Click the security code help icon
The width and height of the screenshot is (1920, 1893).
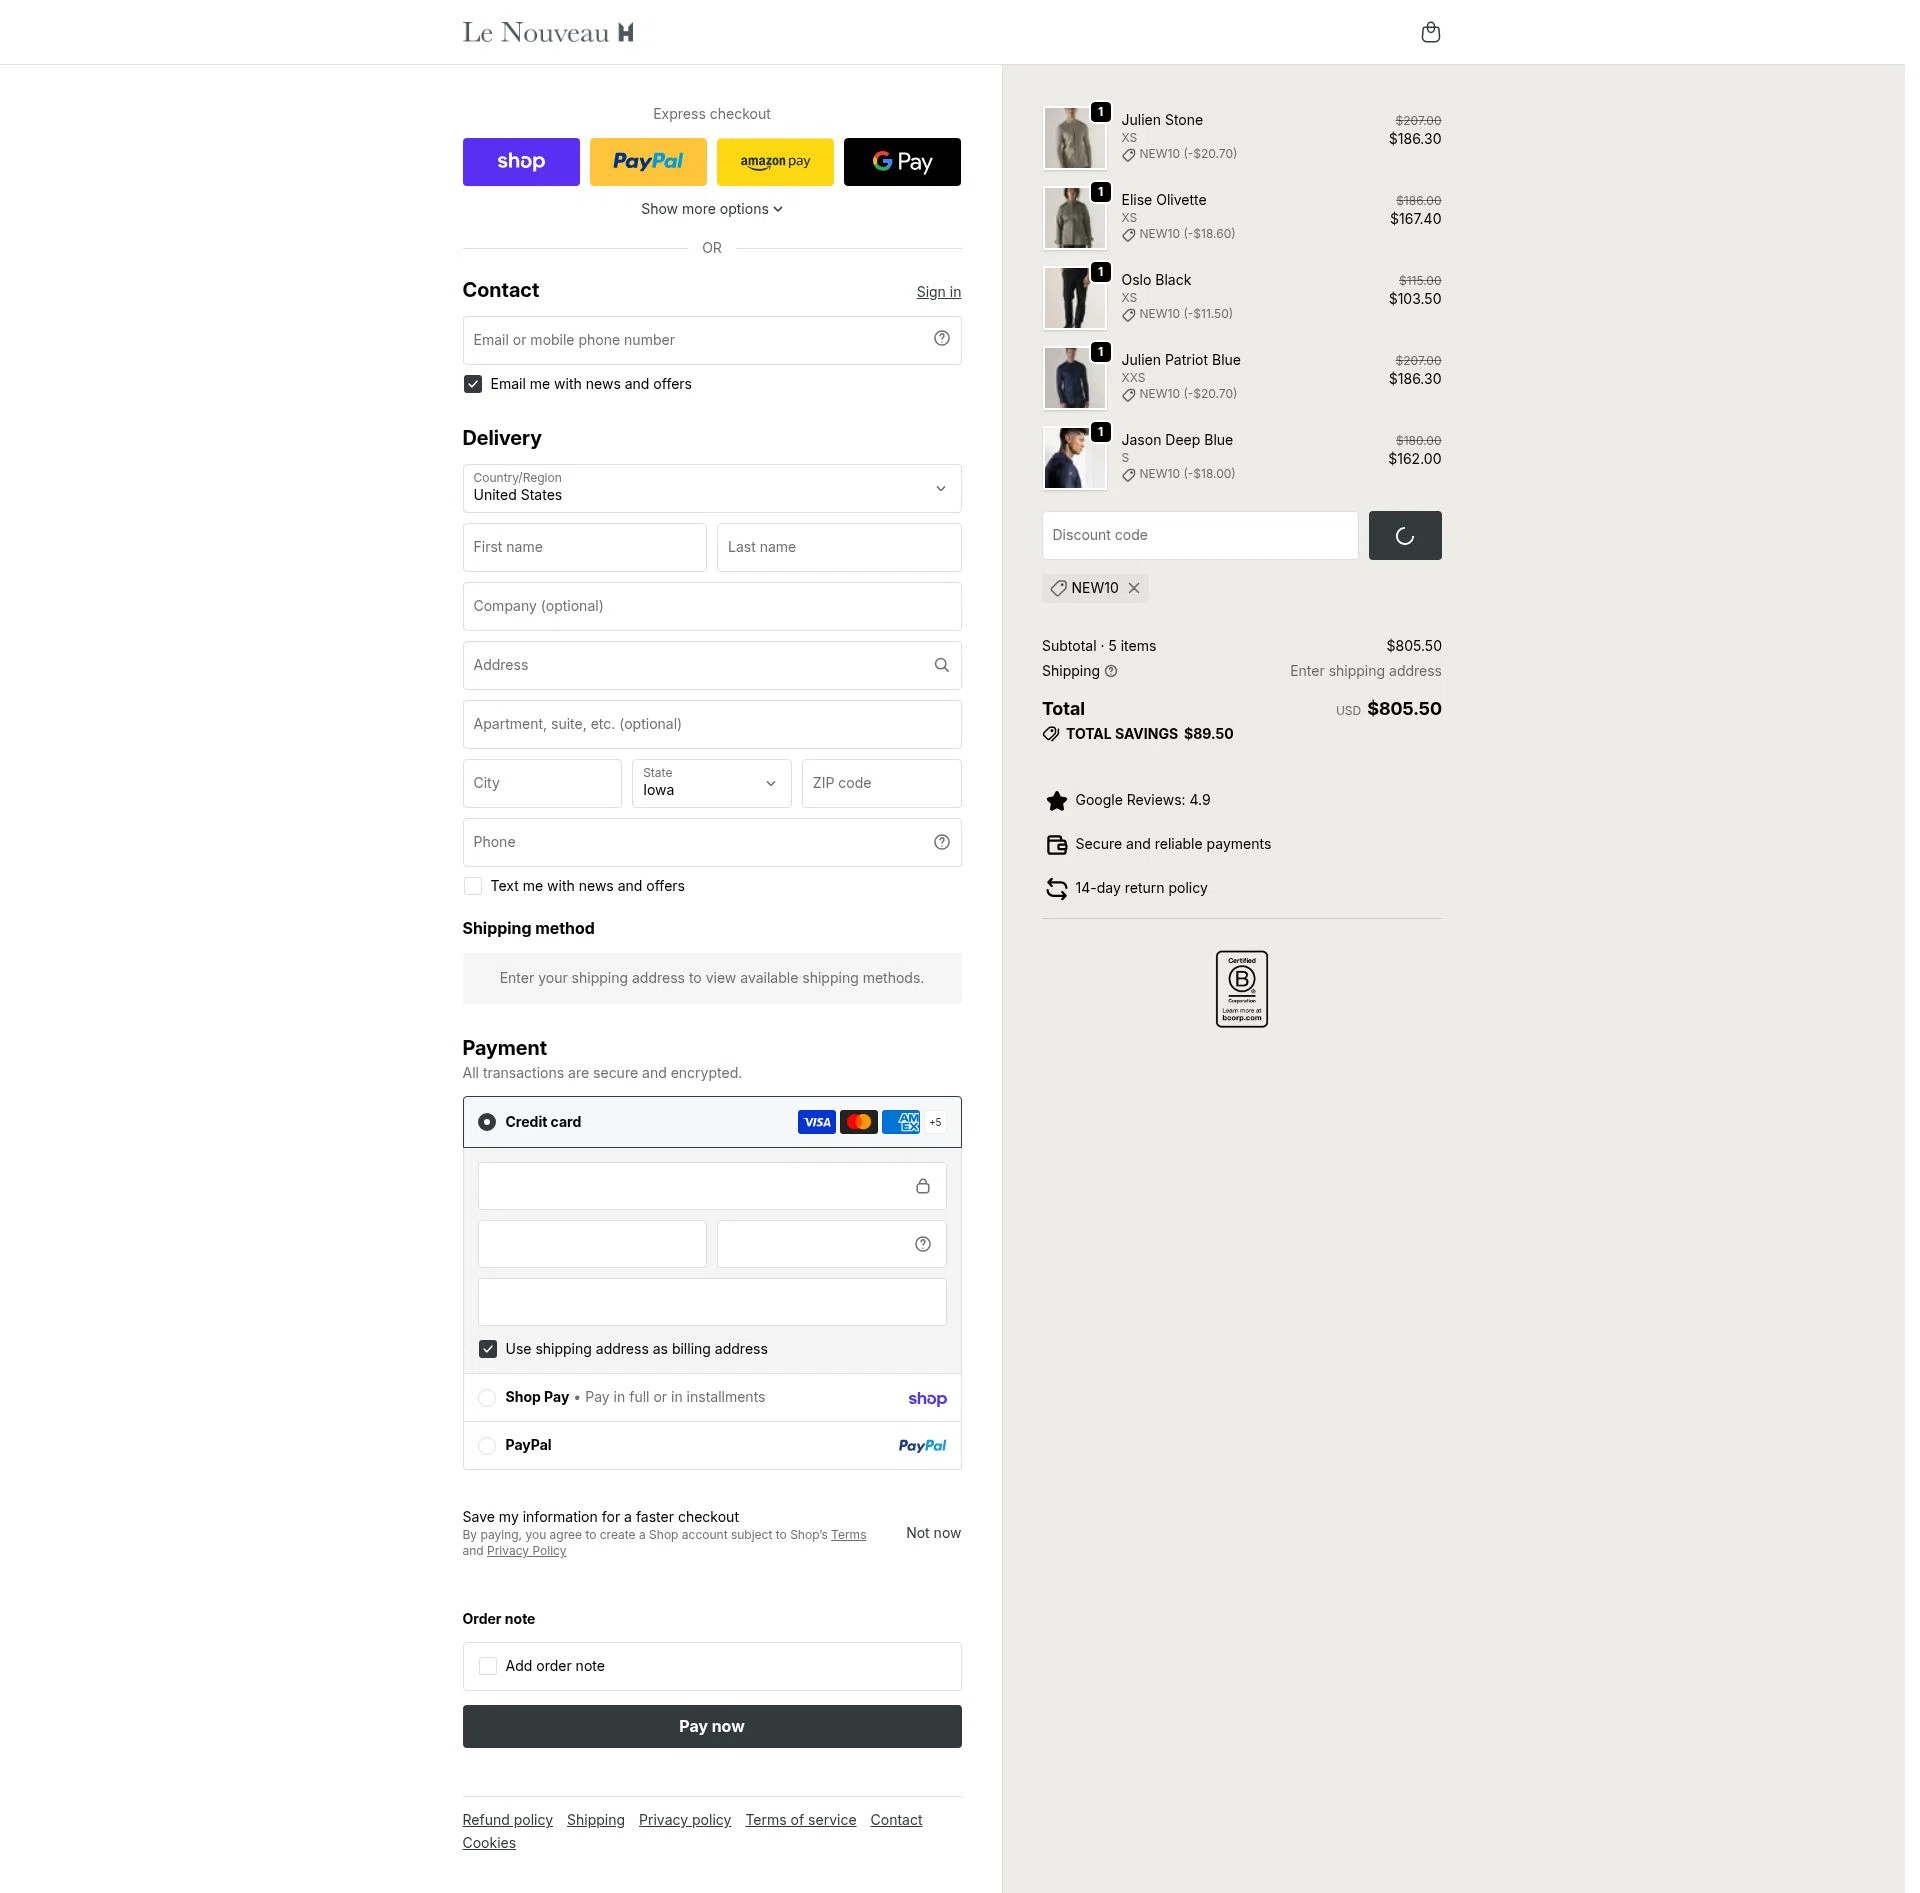pyautogui.click(x=922, y=1244)
